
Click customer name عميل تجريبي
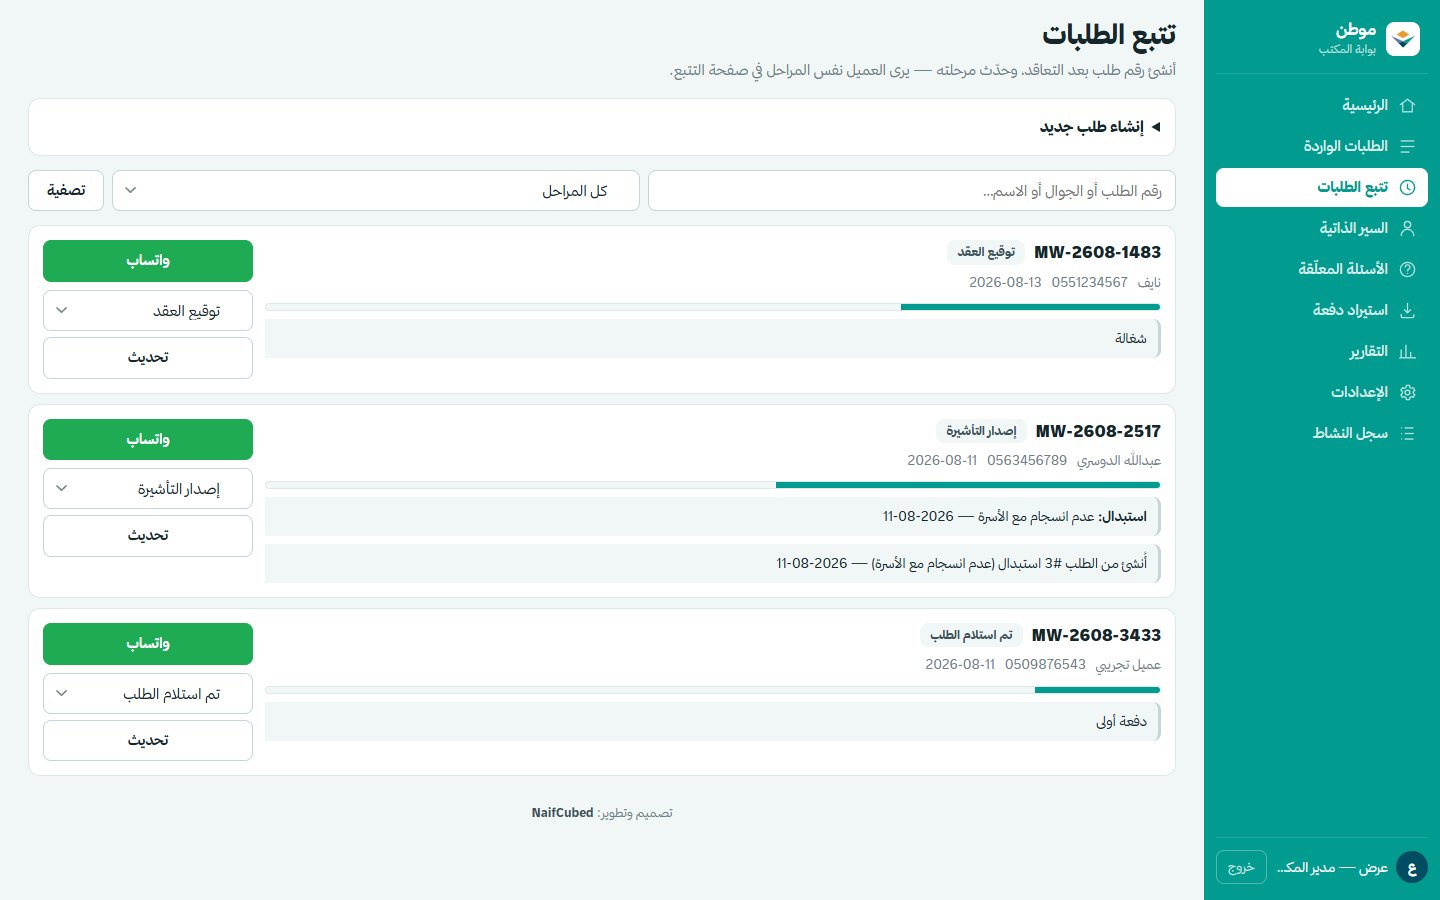1128,665
